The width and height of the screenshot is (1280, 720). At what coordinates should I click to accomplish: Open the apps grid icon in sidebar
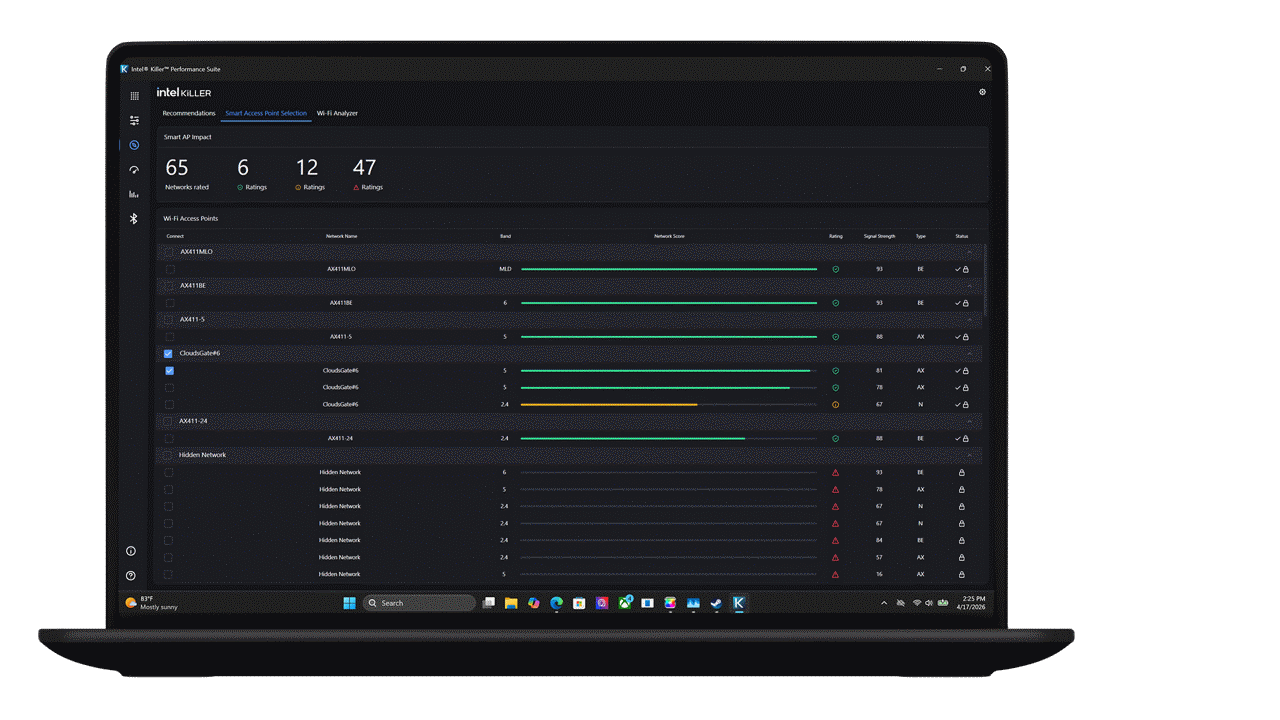pyautogui.click(x=134, y=96)
